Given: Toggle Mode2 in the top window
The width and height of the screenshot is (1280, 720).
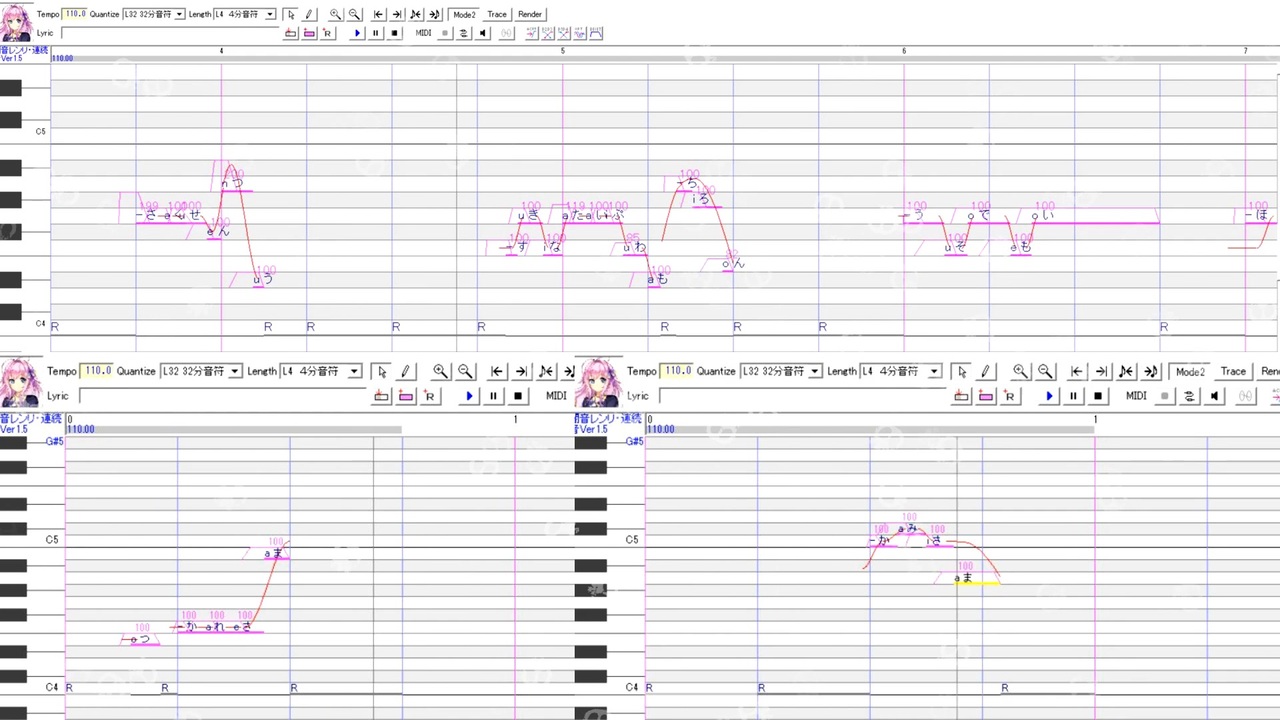Looking at the screenshot, I should point(464,14).
